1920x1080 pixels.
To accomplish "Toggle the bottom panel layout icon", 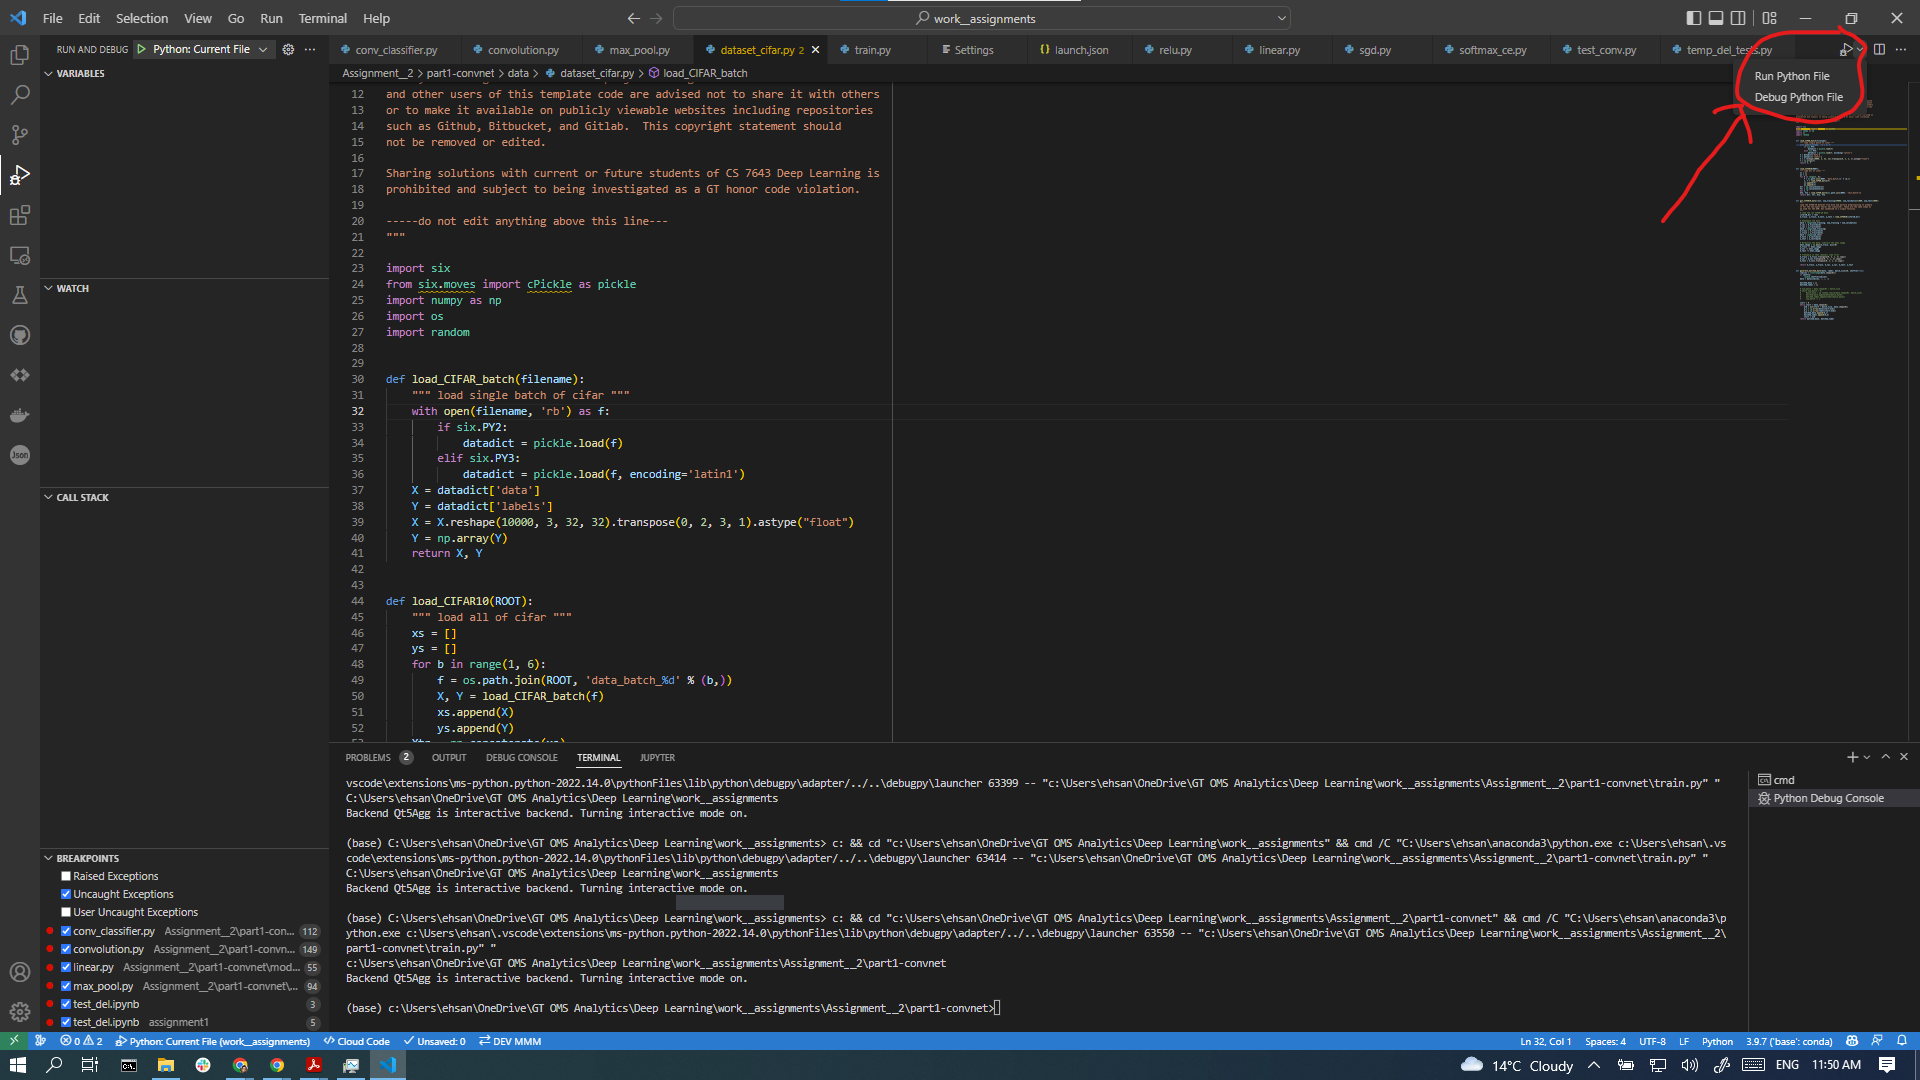I will click(x=1716, y=18).
